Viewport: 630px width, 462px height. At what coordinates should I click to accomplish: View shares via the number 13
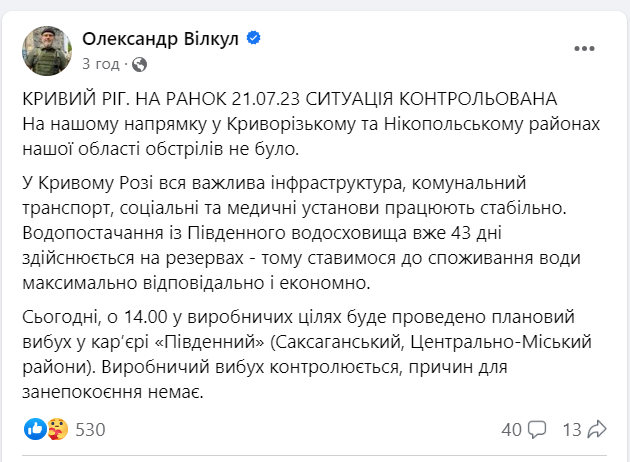(572, 430)
